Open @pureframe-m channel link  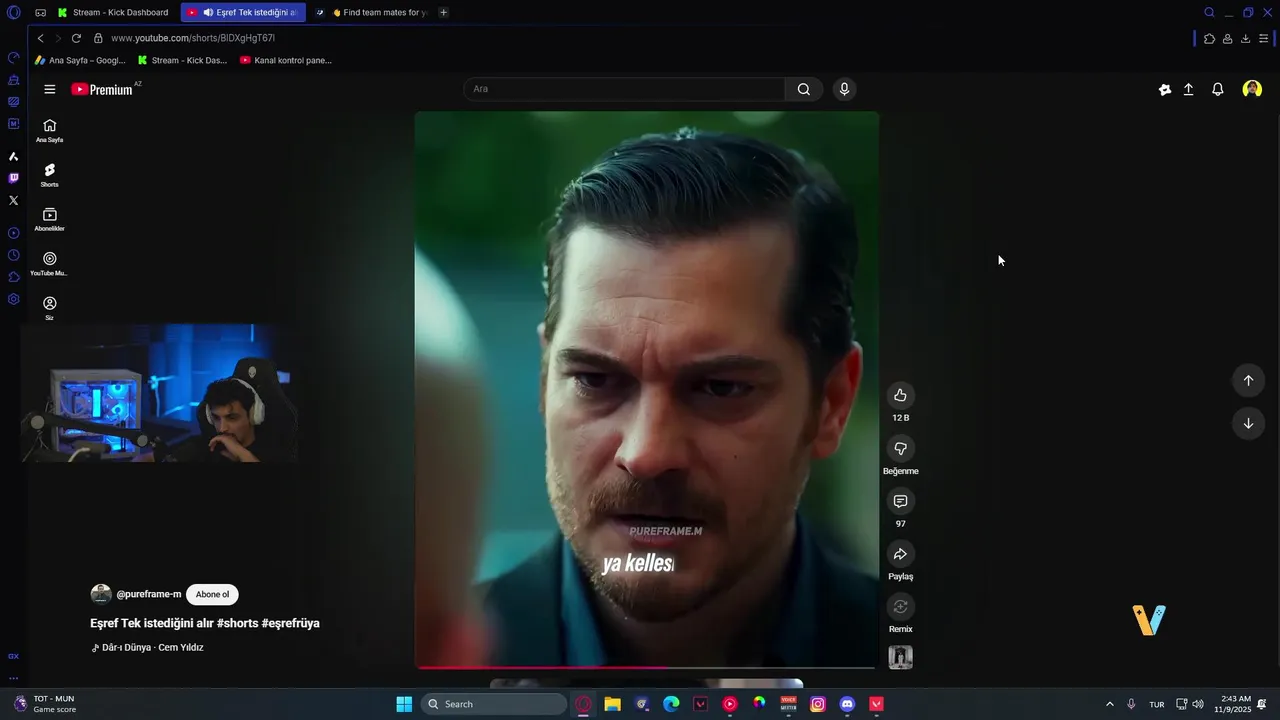149,594
